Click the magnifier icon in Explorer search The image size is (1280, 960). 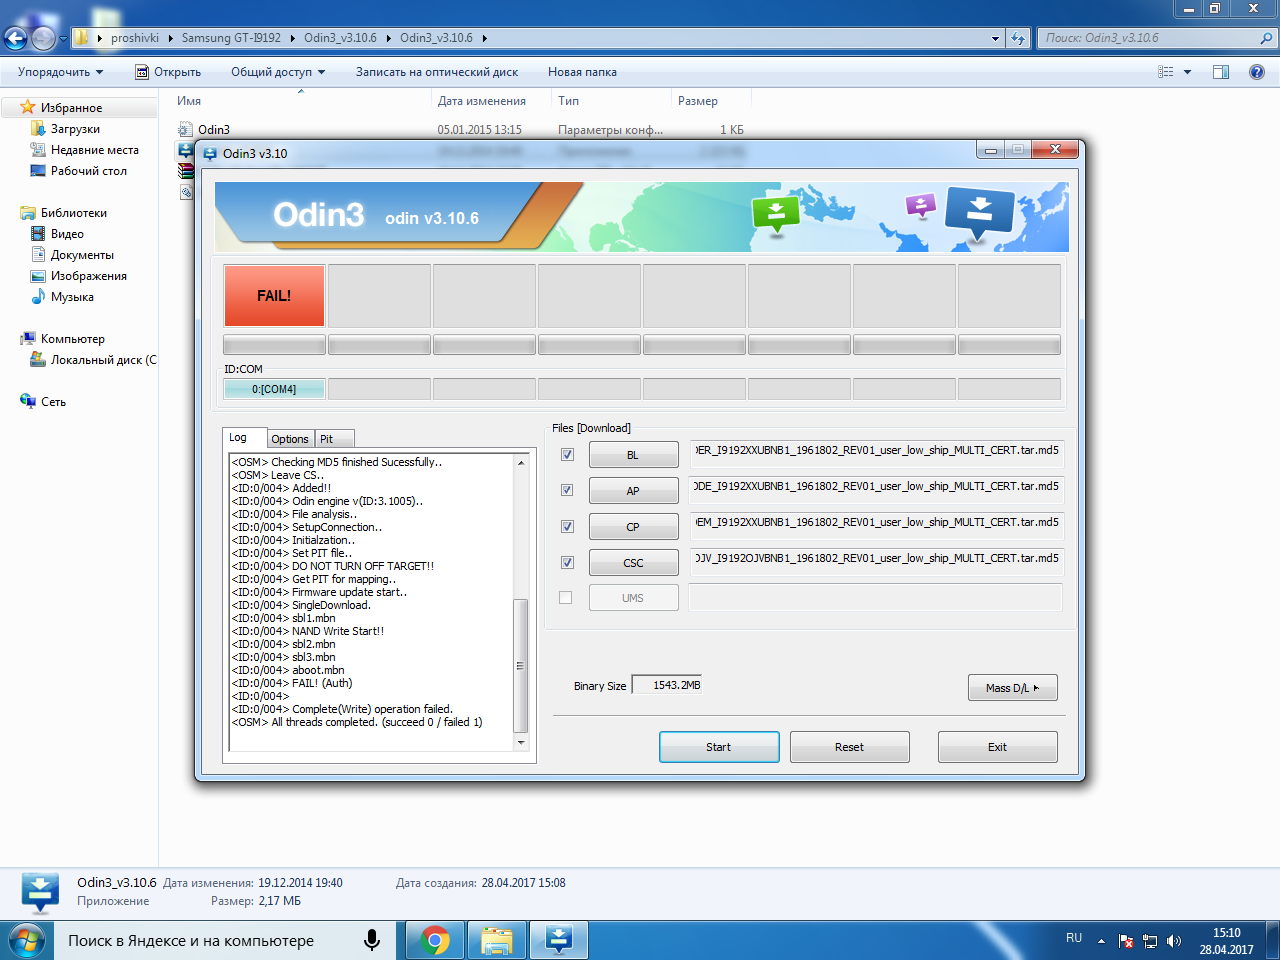[1266, 38]
